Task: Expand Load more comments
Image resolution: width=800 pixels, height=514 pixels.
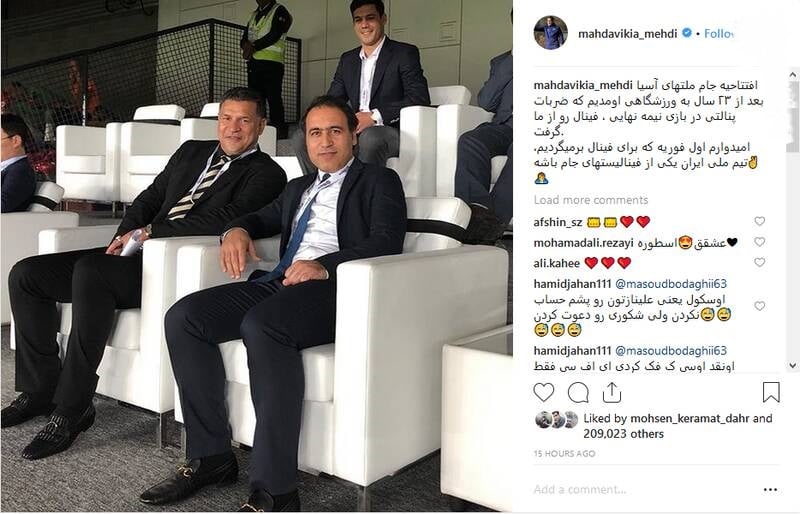Action: point(591,200)
